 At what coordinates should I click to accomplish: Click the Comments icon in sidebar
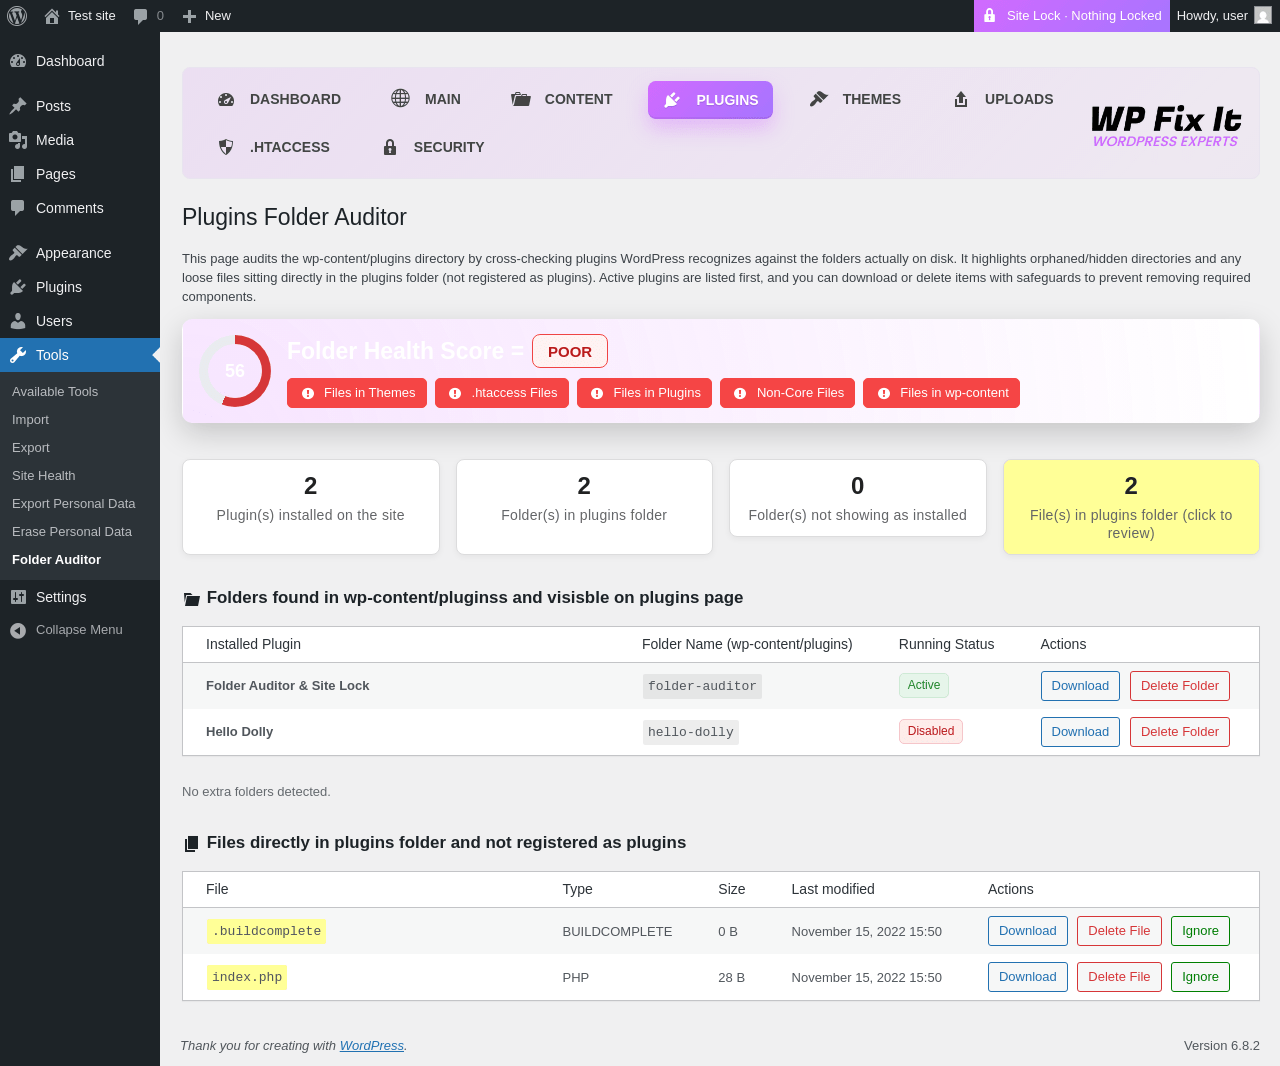[x=18, y=208]
